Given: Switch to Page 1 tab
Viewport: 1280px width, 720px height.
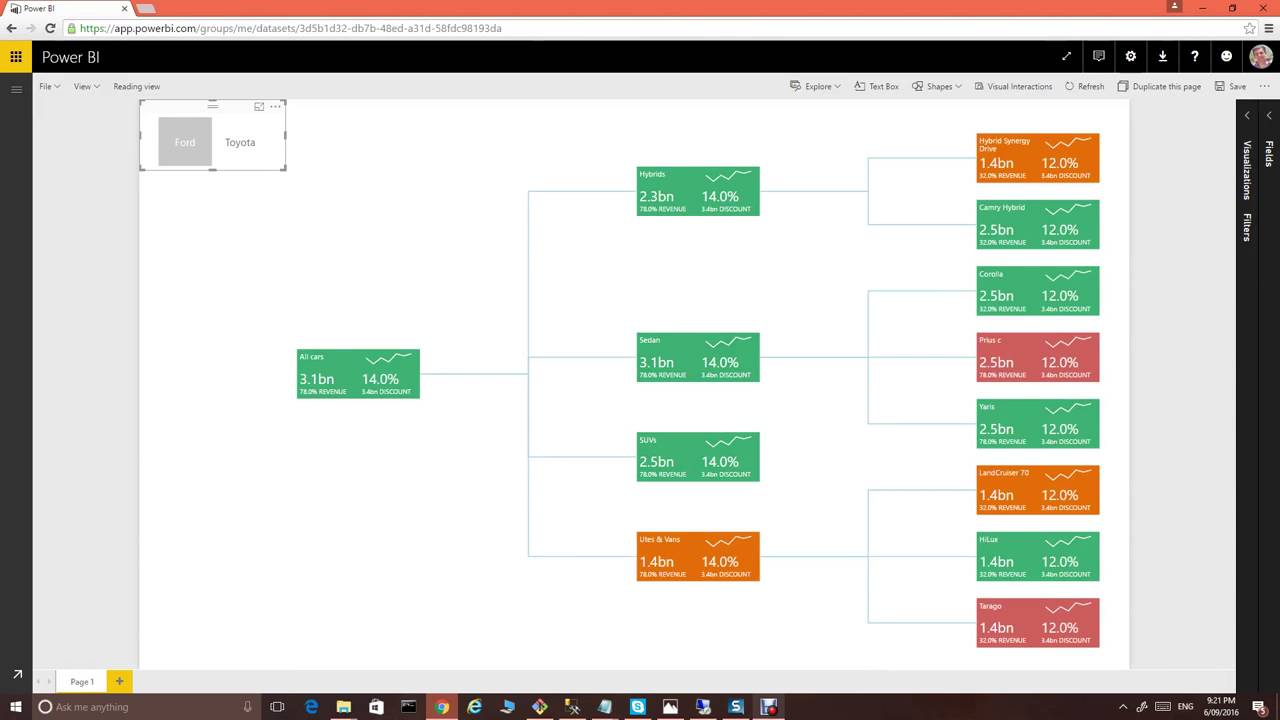Looking at the screenshot, I should point(82,681).
